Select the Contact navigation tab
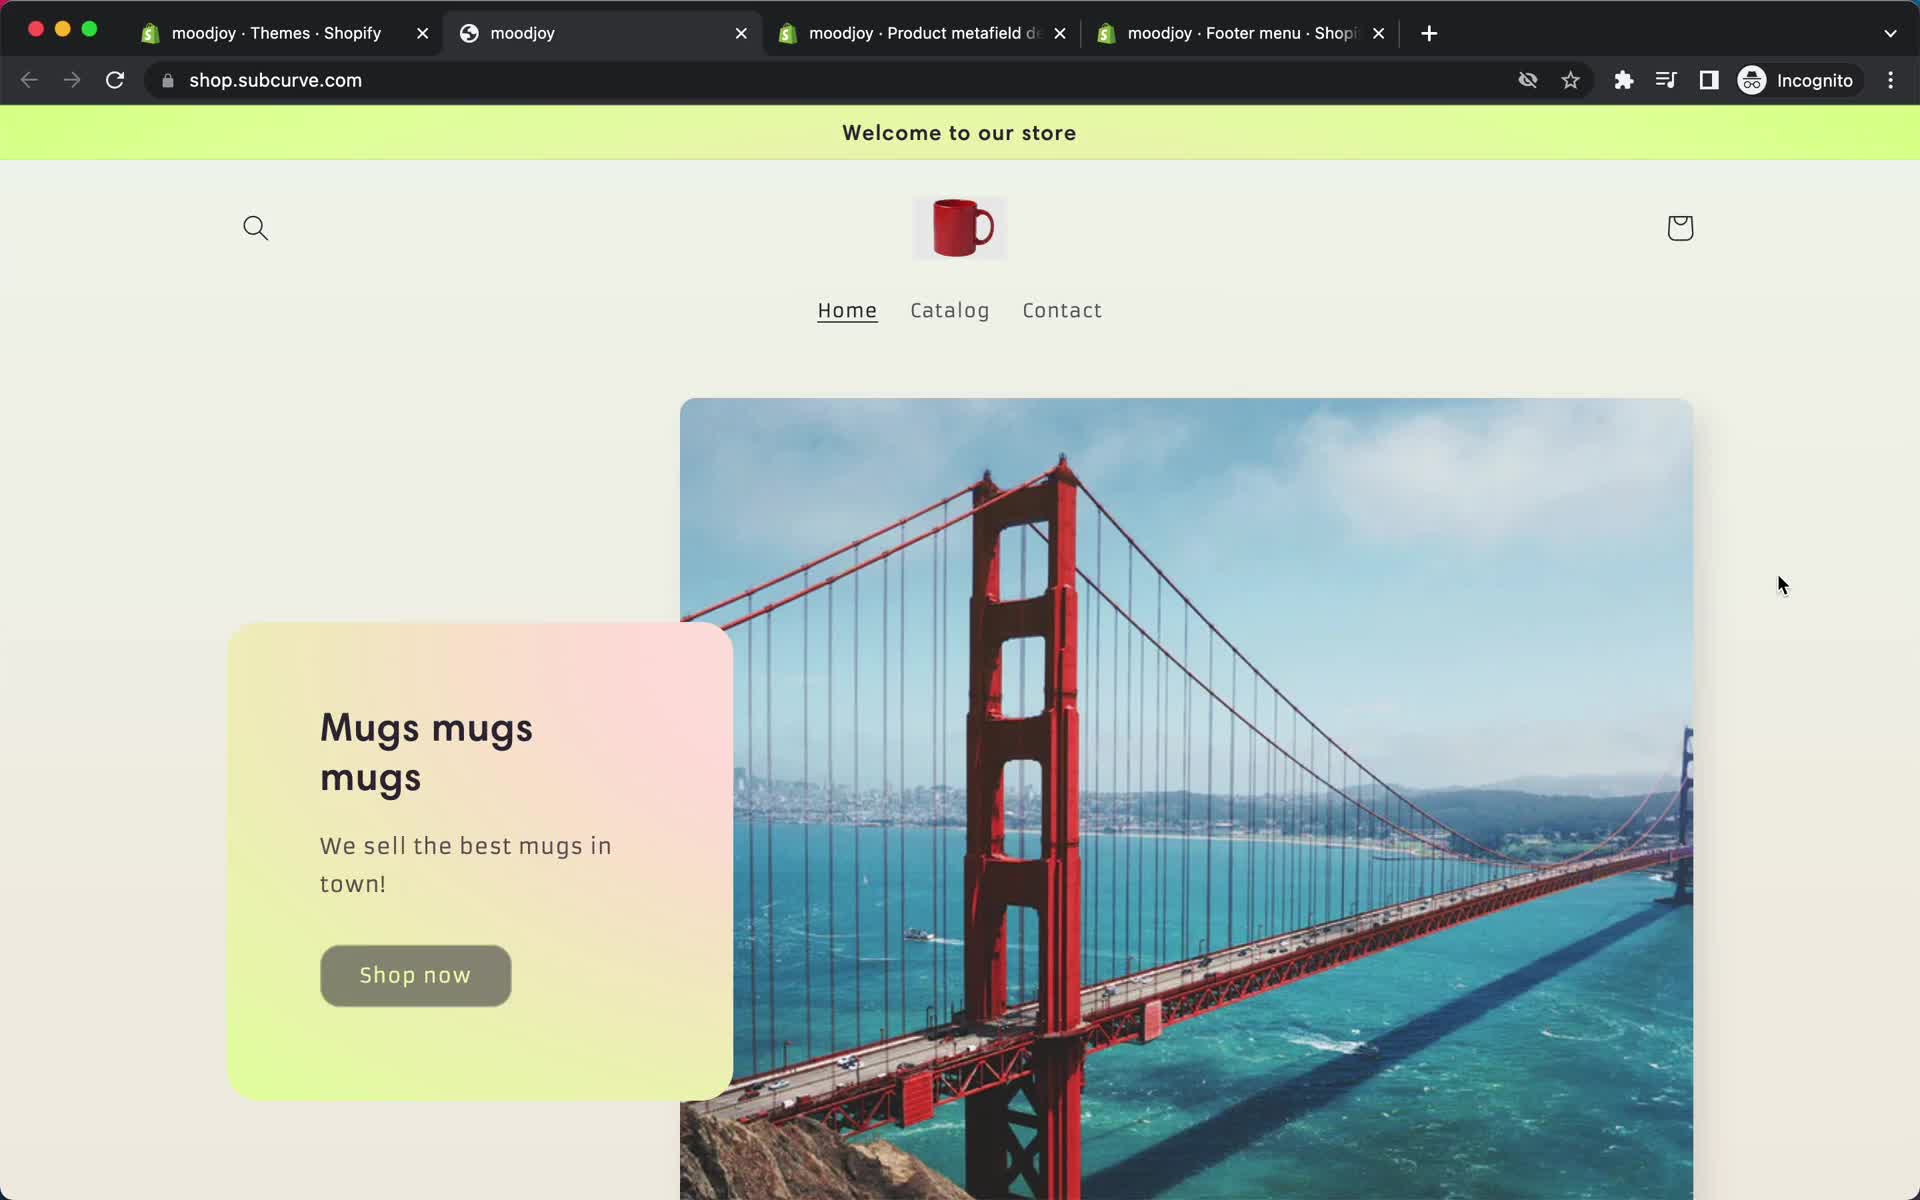Image resolution: width=1920 pixels, height=1200 pixels. [1063, 310]
